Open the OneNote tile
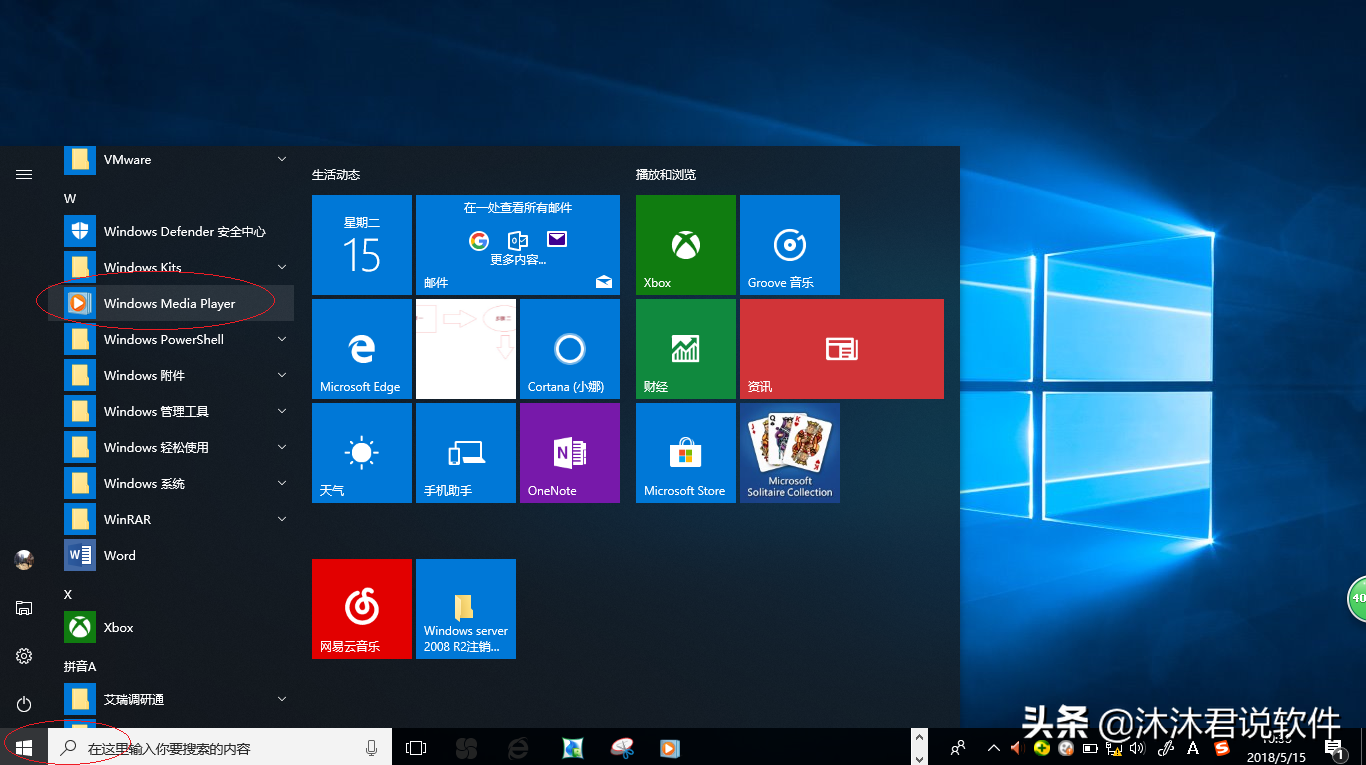 (x=569, y=453)
